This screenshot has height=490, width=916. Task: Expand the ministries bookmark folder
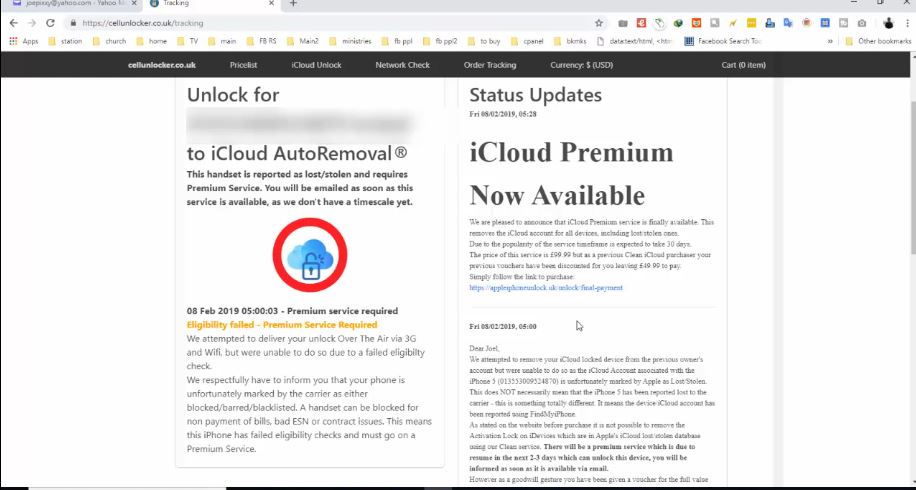[x=368, y=41]
